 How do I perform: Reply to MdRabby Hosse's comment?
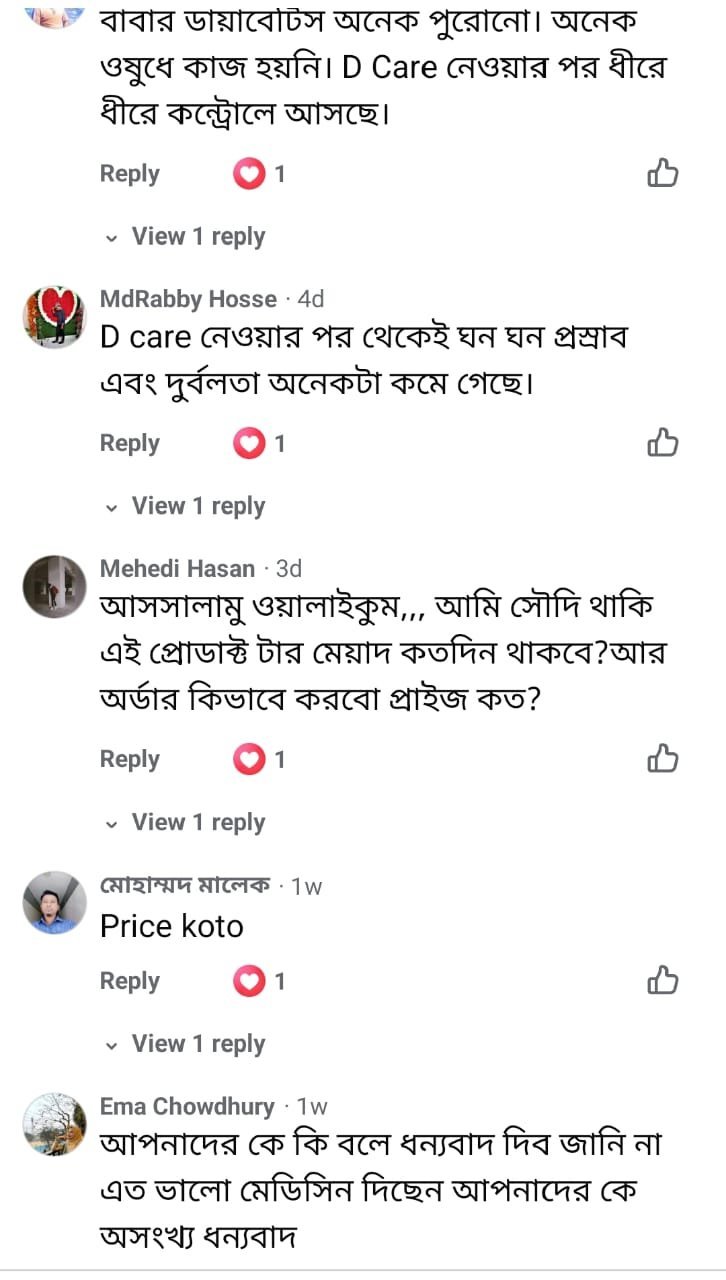[x=130, y=443]
